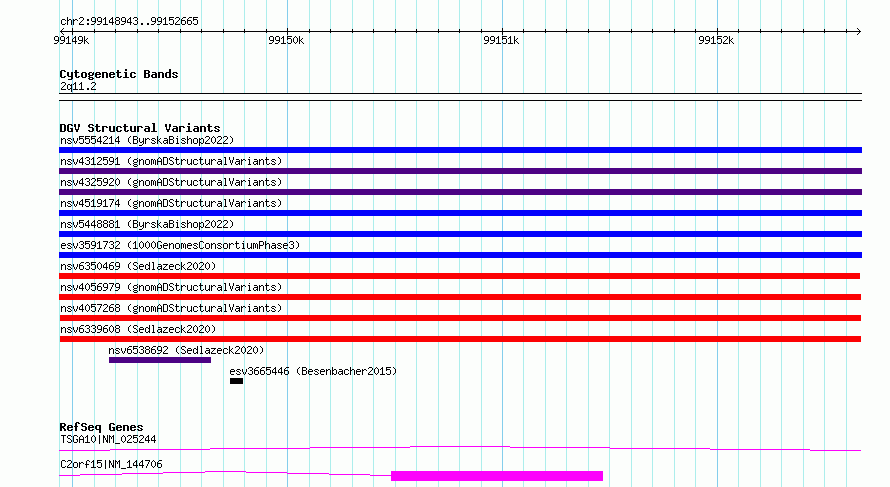Select the magenta C2orf15 exon block
The image size is (890, 487).
[497, 476]
